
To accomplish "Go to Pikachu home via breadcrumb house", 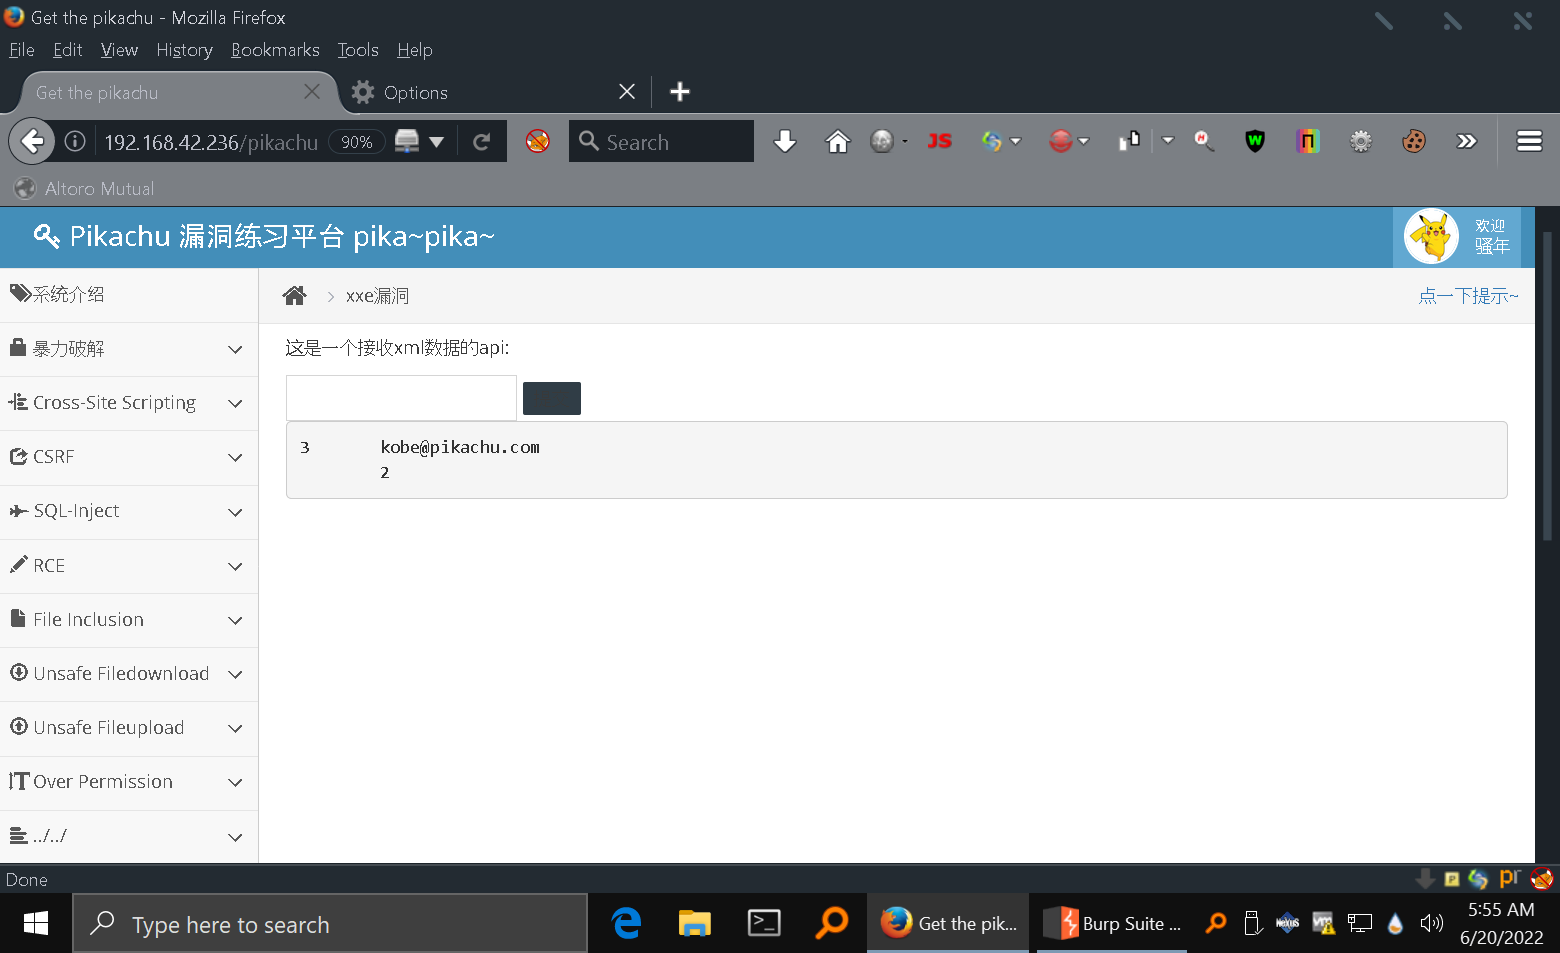I will (294, 296).
